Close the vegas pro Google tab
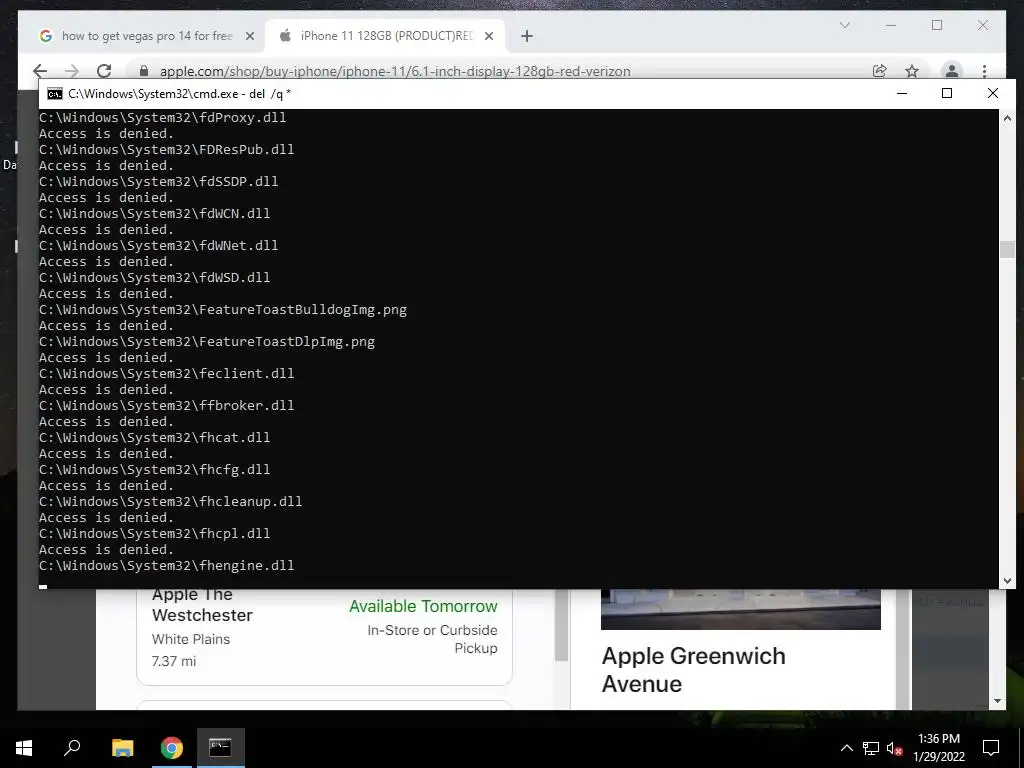 [x=249, y=37]
